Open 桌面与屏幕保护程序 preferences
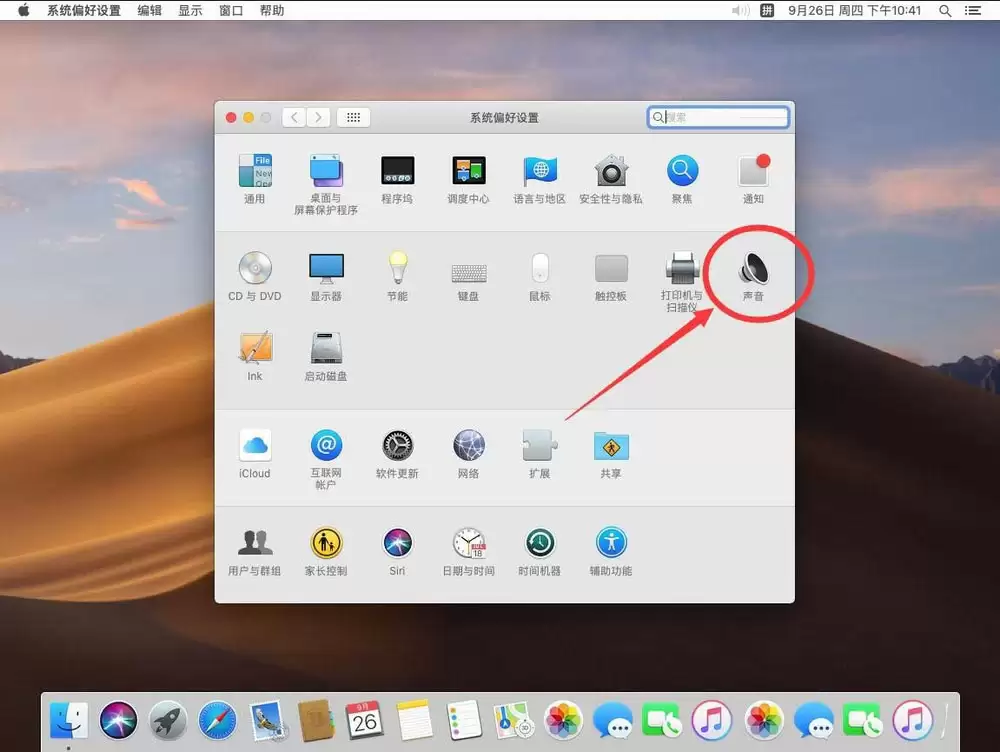This screenshot has width=1000, height=752. (326, 183)
